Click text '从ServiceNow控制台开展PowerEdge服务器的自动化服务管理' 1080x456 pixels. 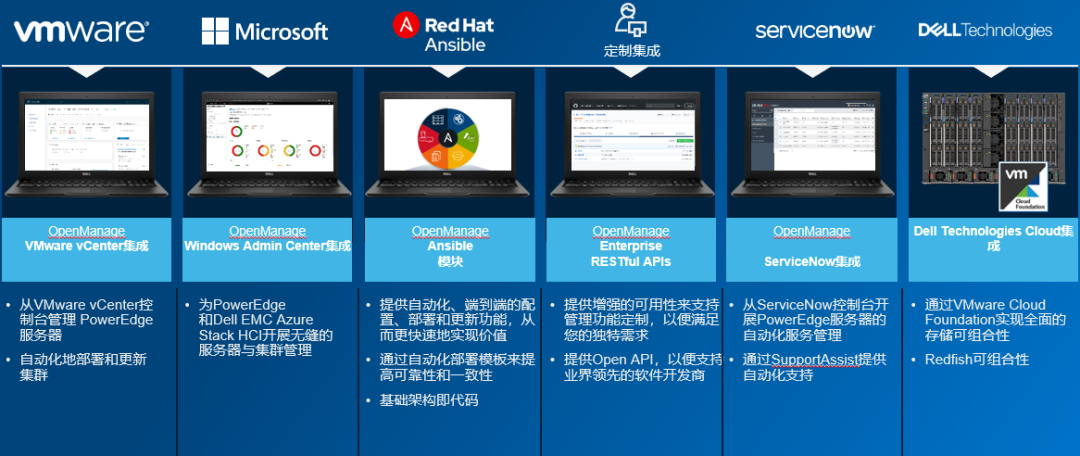pos(815,320)
